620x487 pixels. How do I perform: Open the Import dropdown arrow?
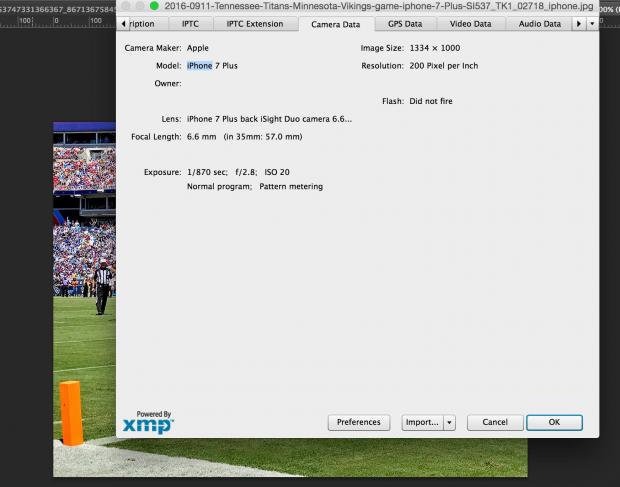(449, 423)
